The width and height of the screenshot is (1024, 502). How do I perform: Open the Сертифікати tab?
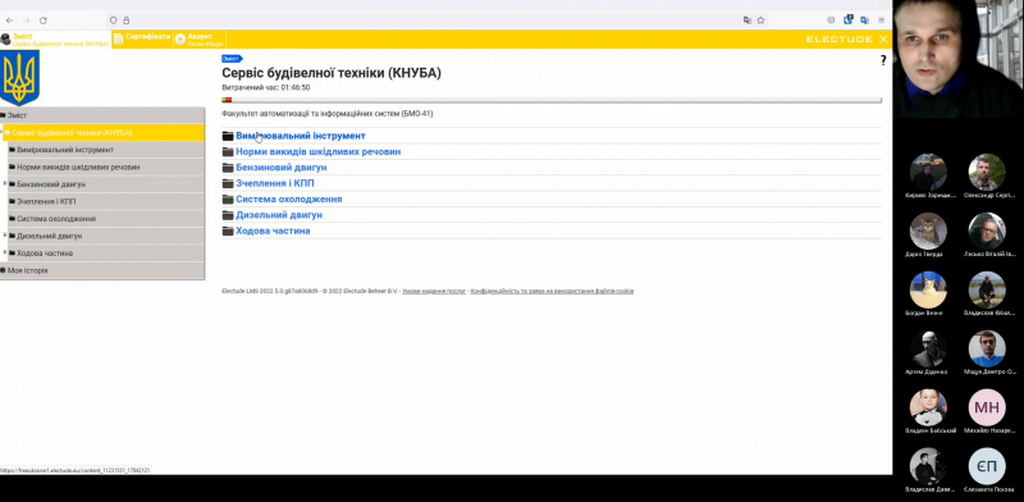pyautogui.click(x=142, y=39)
